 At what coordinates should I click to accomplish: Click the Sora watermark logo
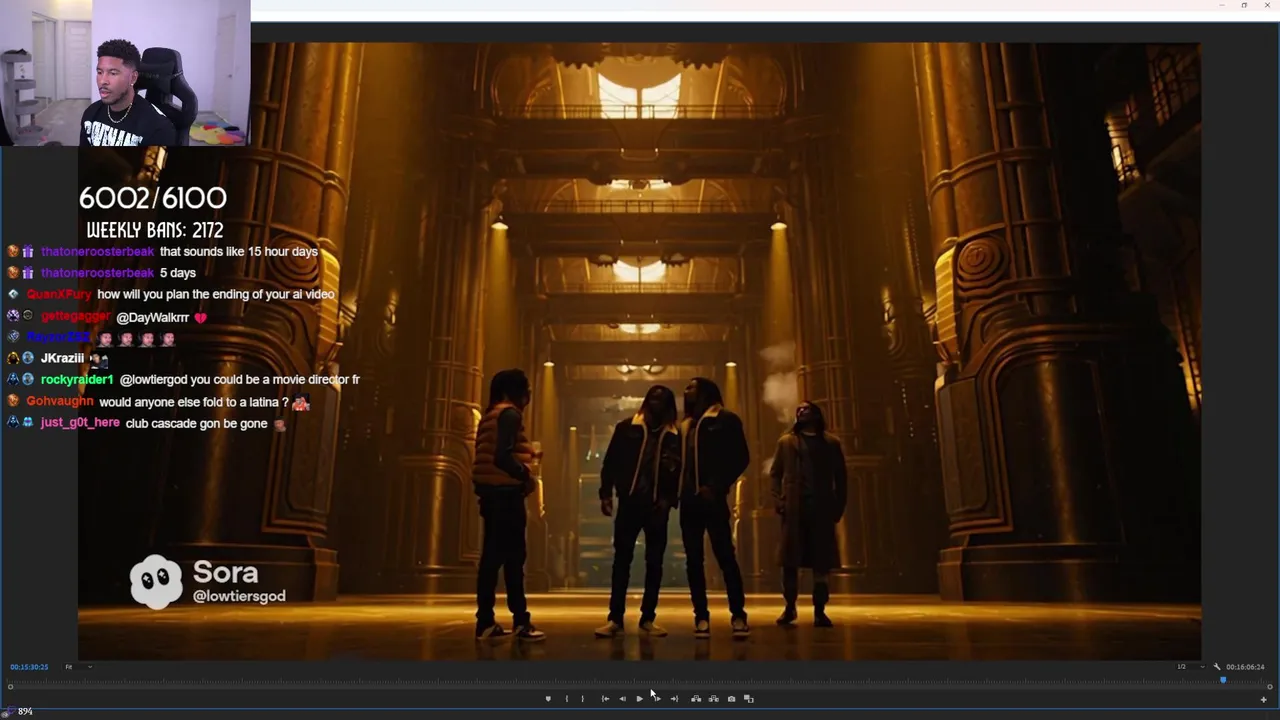tap(156, 582)
